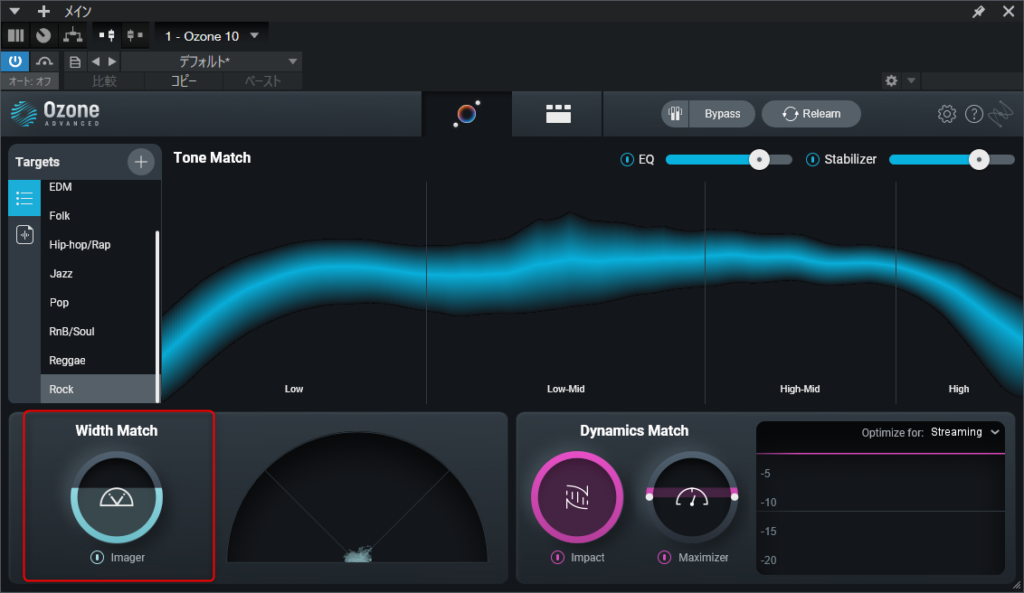This screenshot has width=1024, height=593.
Task: Load the next preset arrow
Action: [x=112, y=61]
